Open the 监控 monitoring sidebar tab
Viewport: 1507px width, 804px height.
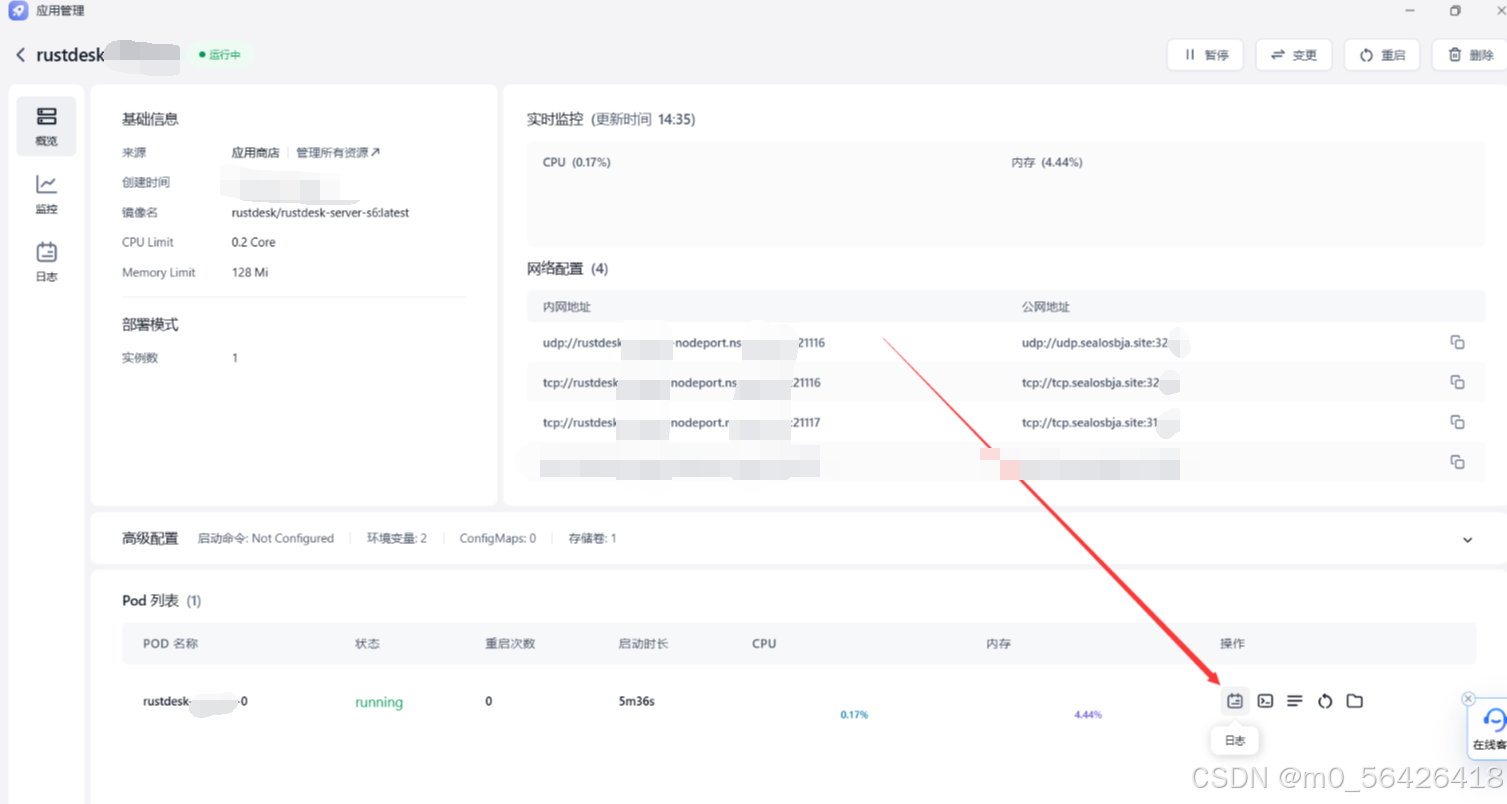point(46,194)
